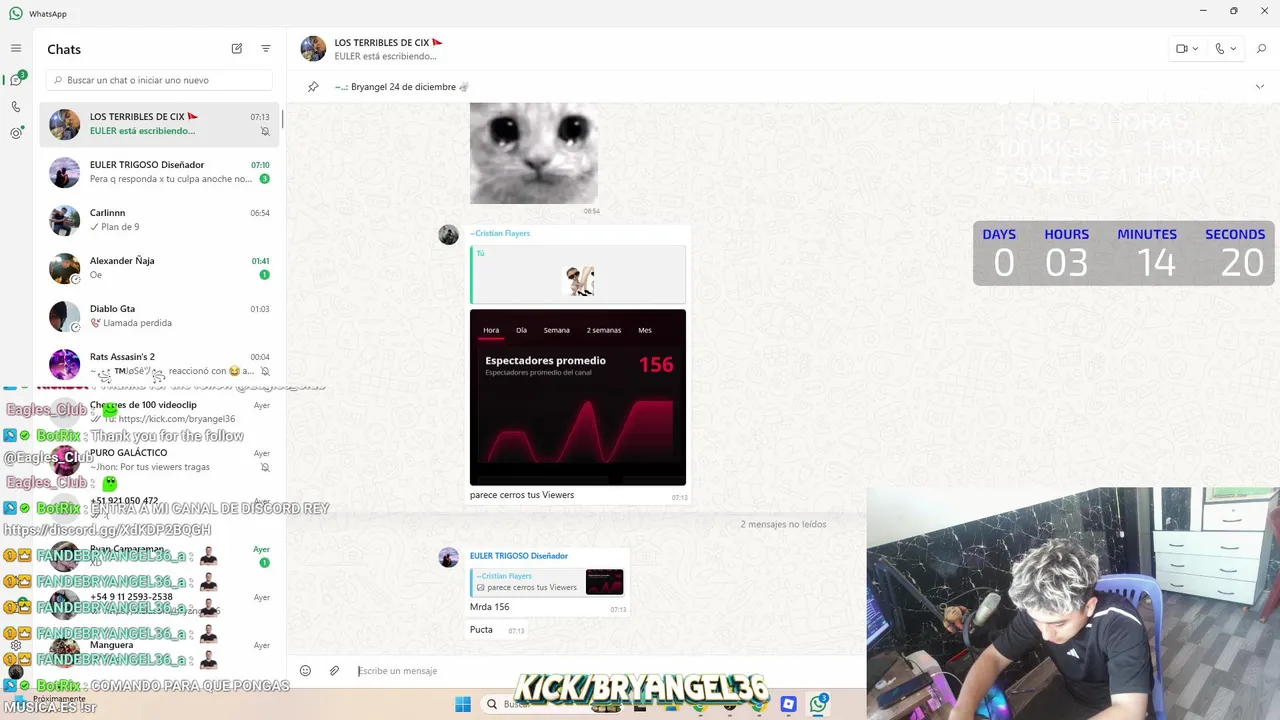Click Diablo Gta's profile picture

[65, 316]
